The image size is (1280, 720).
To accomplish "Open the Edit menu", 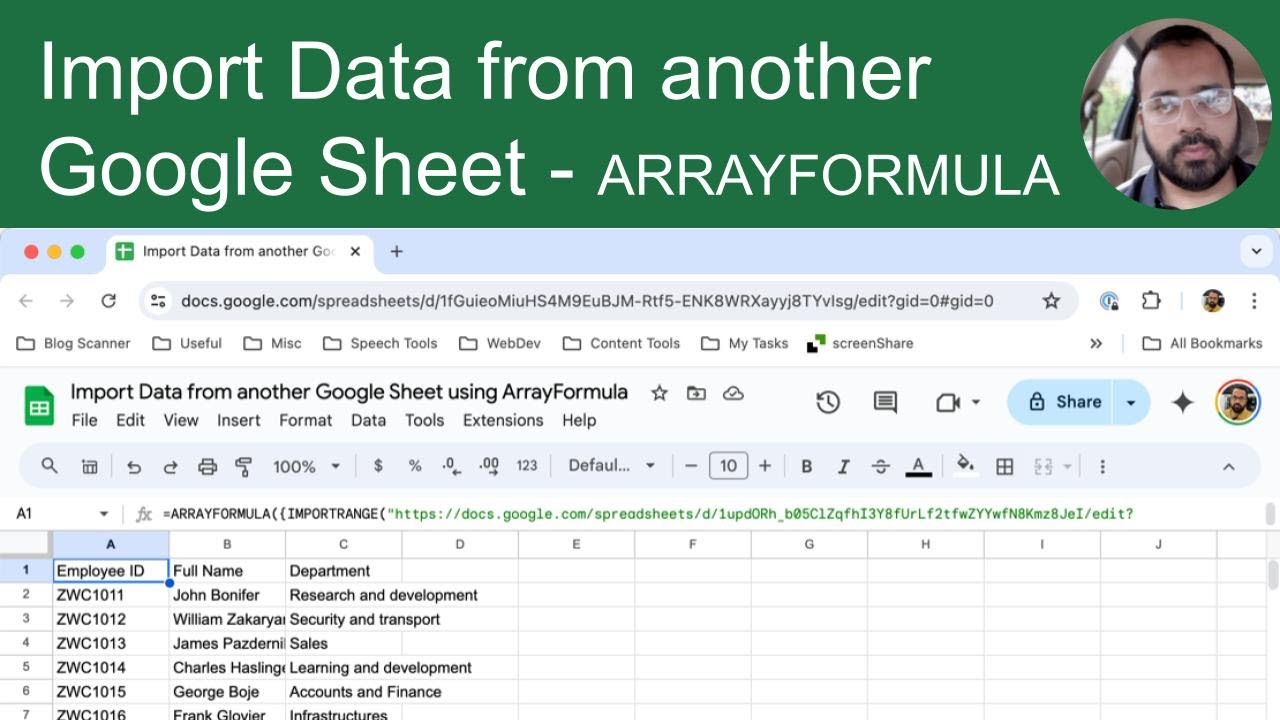I will (130, 420).
